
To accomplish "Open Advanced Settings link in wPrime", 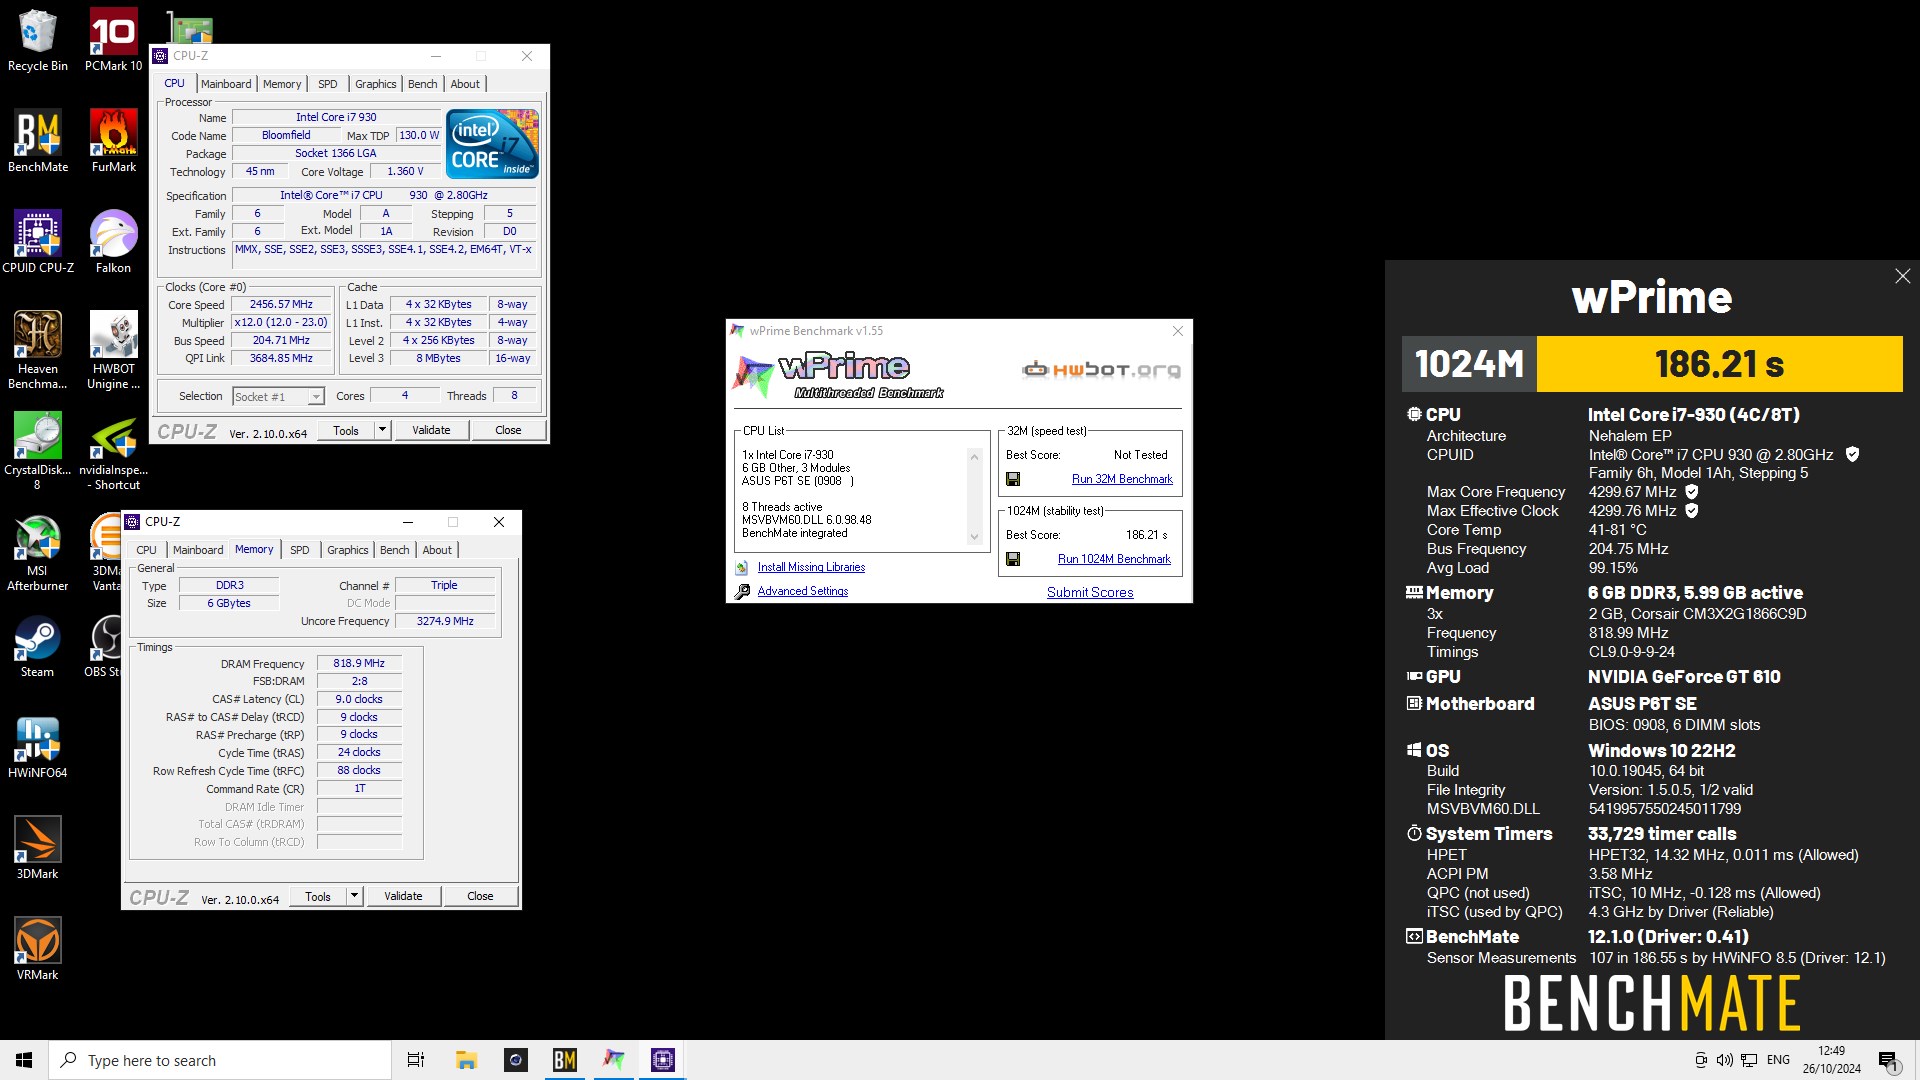I will 802,591.
